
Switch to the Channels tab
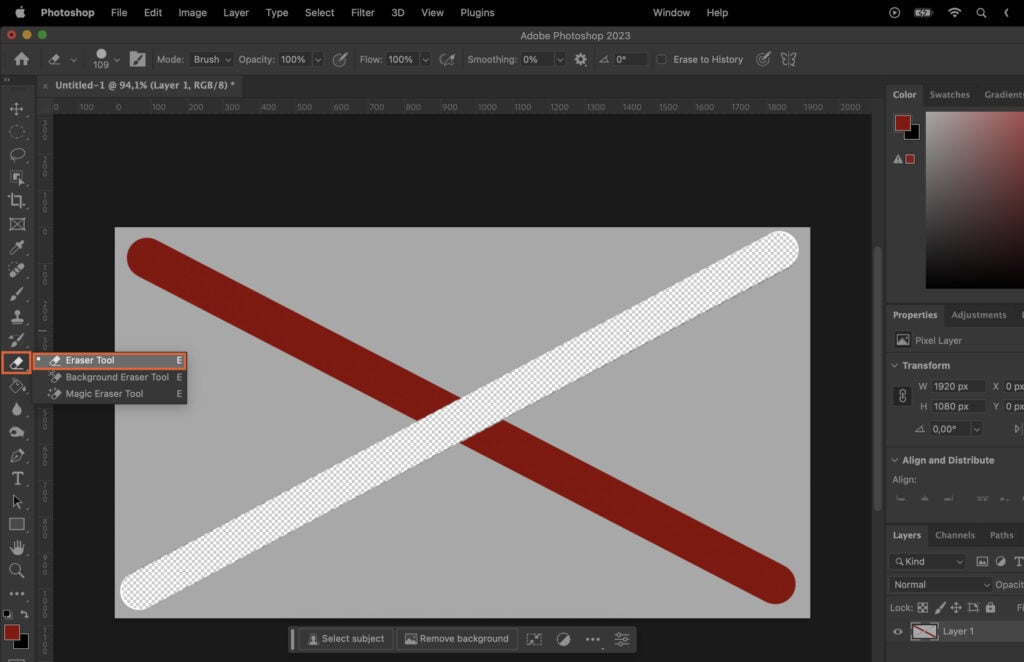[956, 535]
